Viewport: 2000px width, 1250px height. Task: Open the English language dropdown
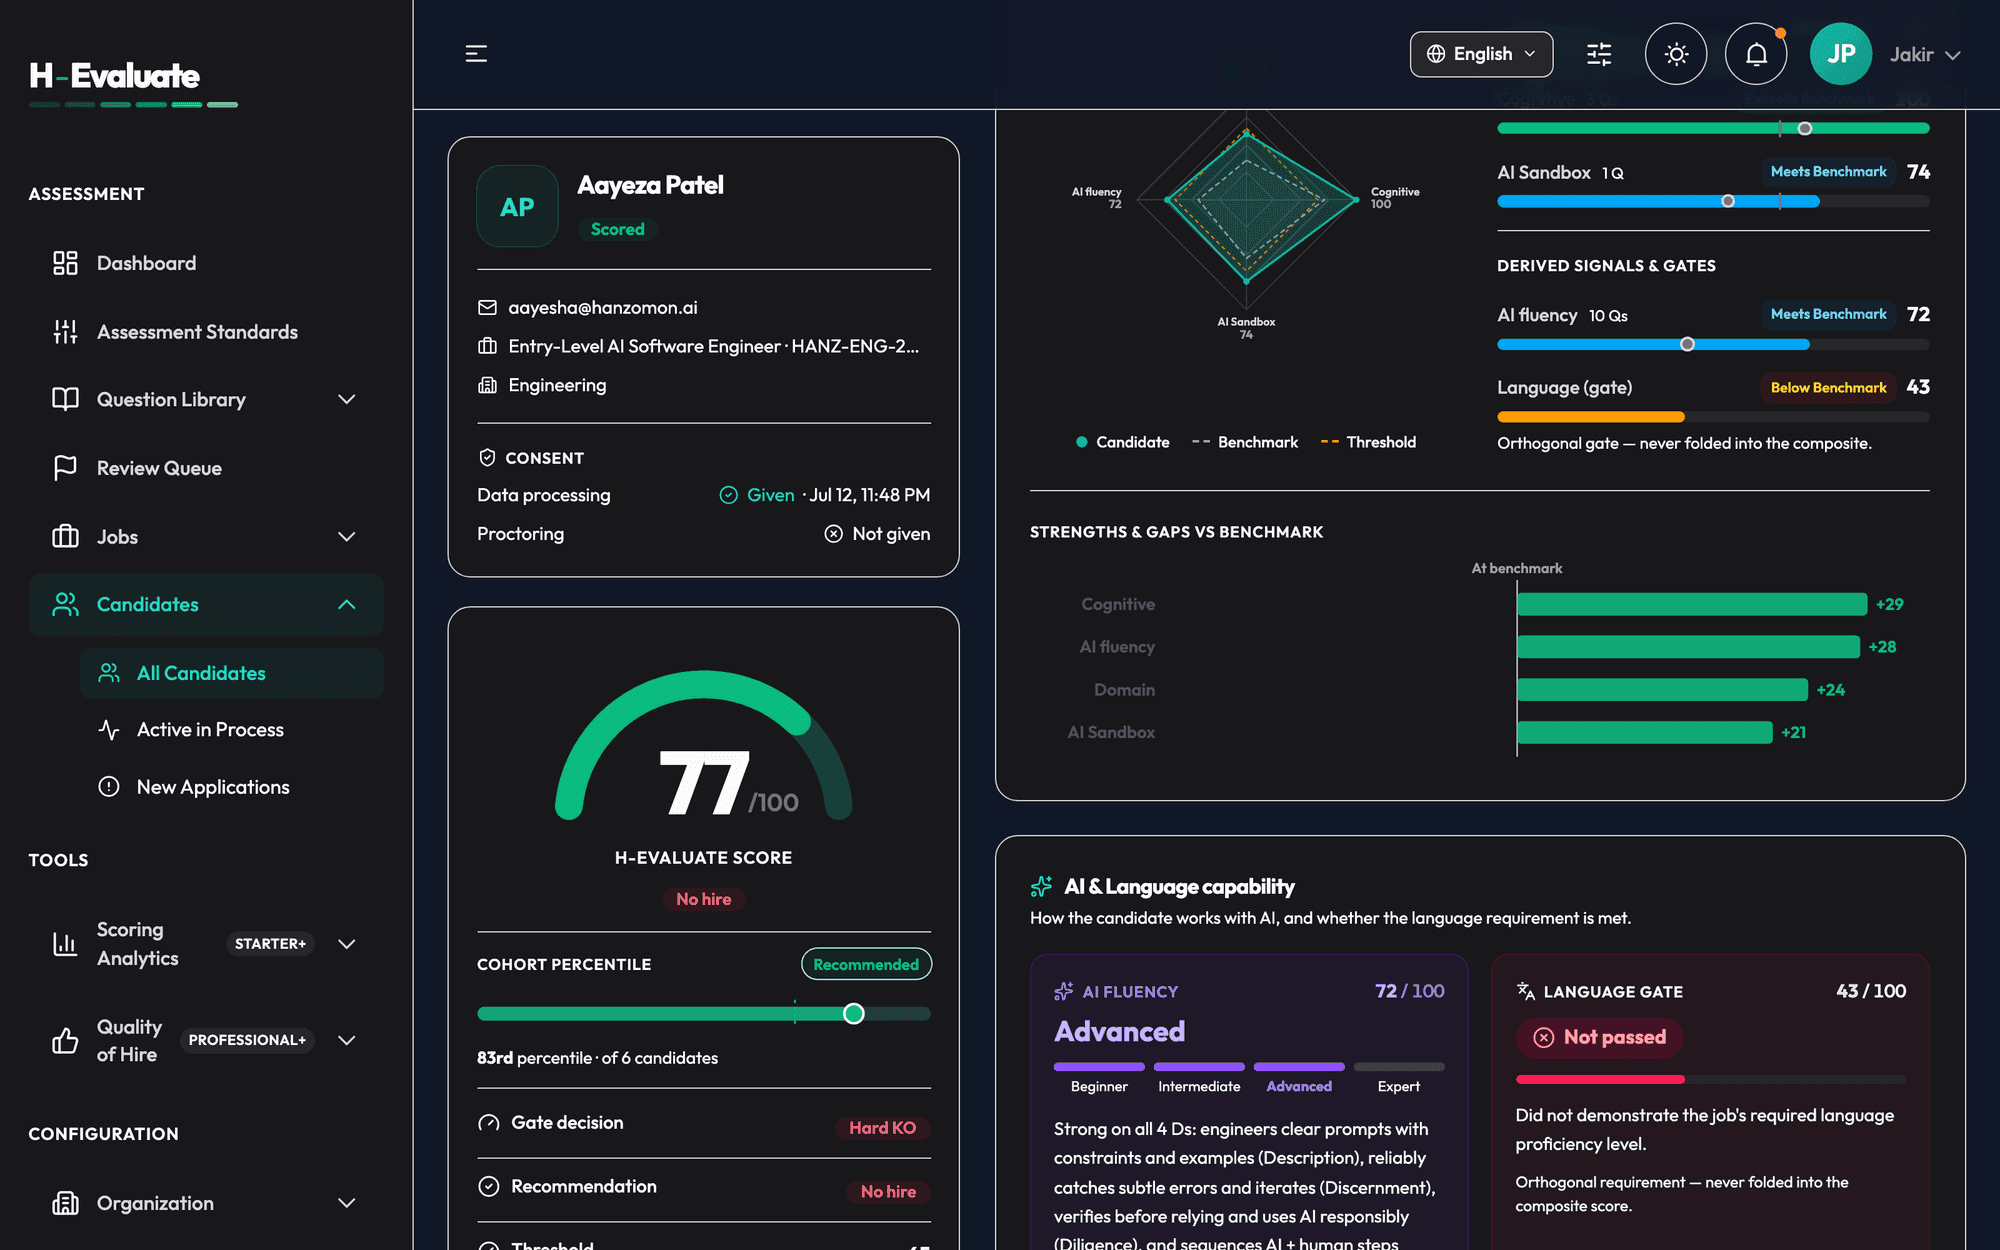[1481, 54]
